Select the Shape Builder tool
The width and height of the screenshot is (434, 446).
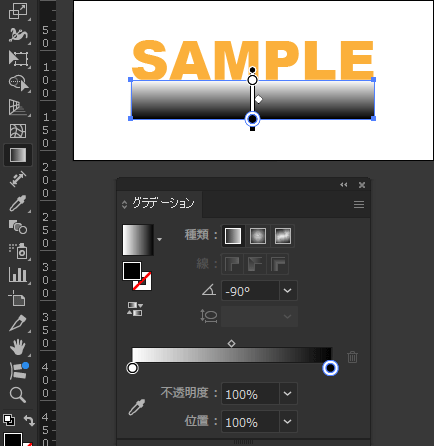[18, 82]
